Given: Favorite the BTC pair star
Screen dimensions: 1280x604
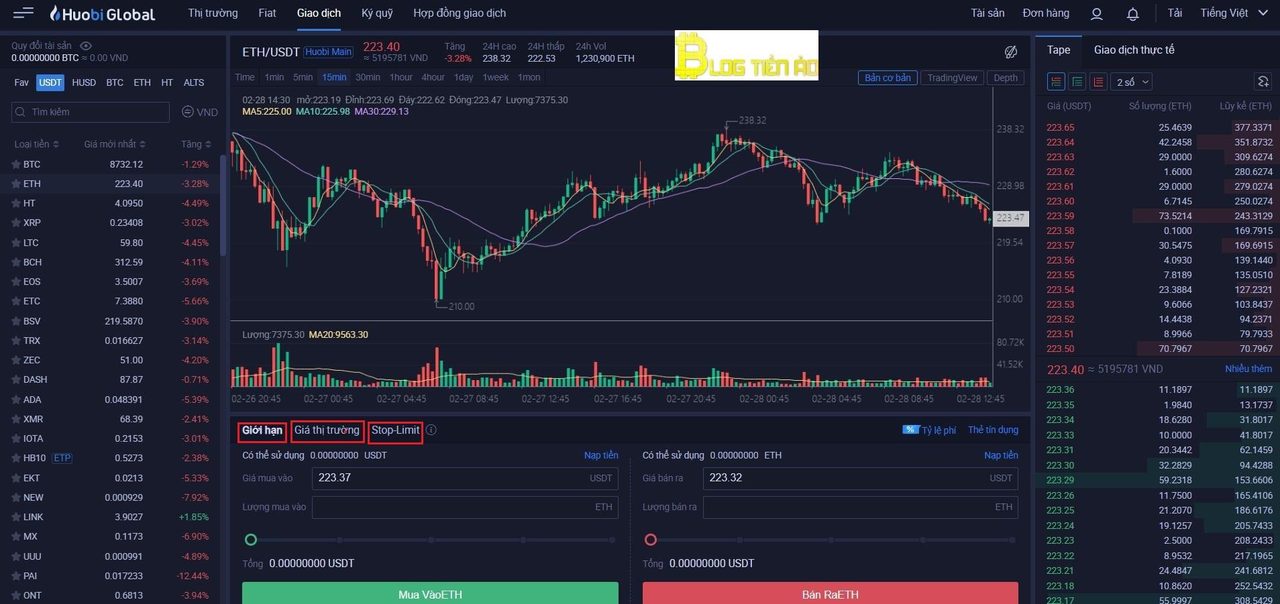Looking at the screenshot, I should coord(16,164).
